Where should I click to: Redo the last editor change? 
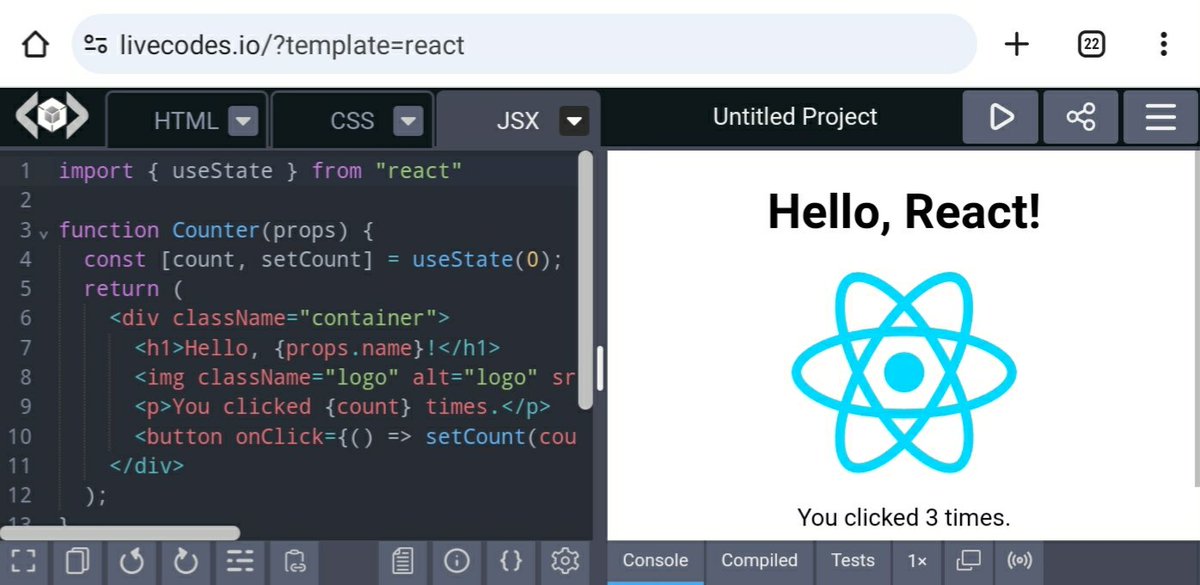click(x=186, y=561)
